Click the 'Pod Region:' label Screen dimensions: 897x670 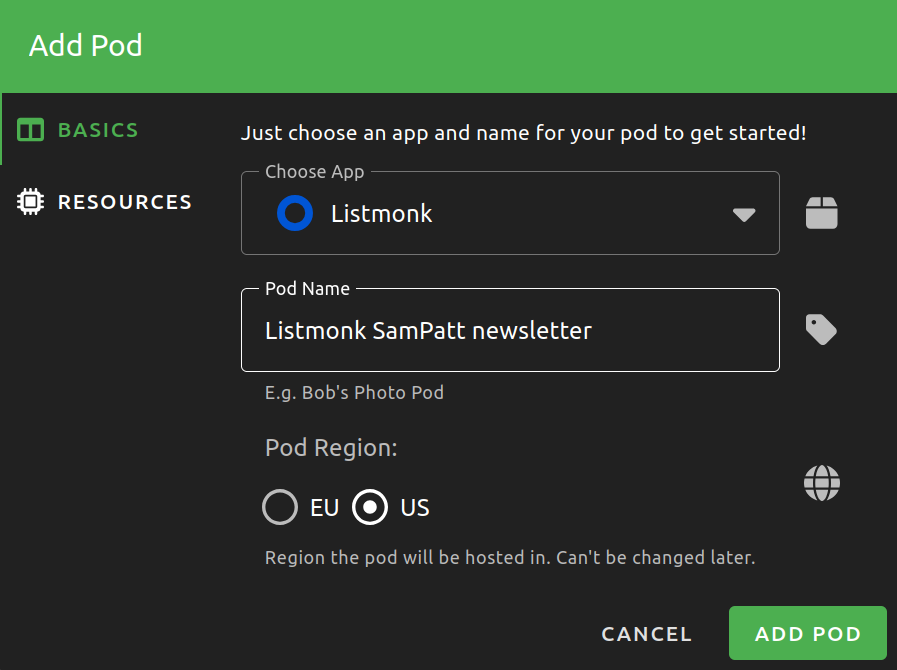[331, 447]
